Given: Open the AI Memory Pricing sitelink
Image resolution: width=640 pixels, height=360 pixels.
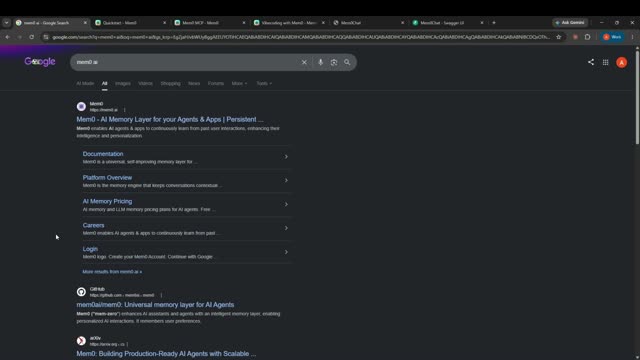Looking at the screenshot, I should 107,201.
